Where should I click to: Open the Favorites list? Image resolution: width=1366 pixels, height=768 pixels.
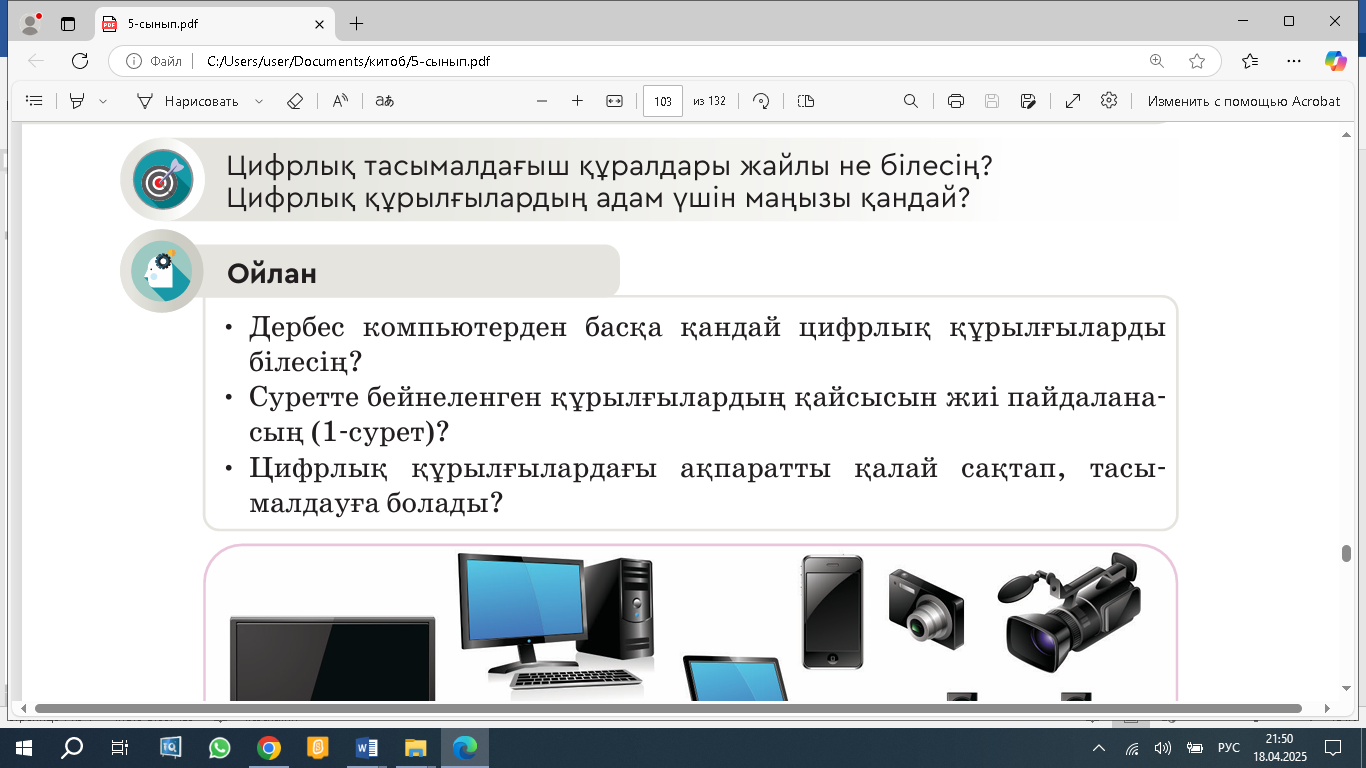coord(1250,61)
